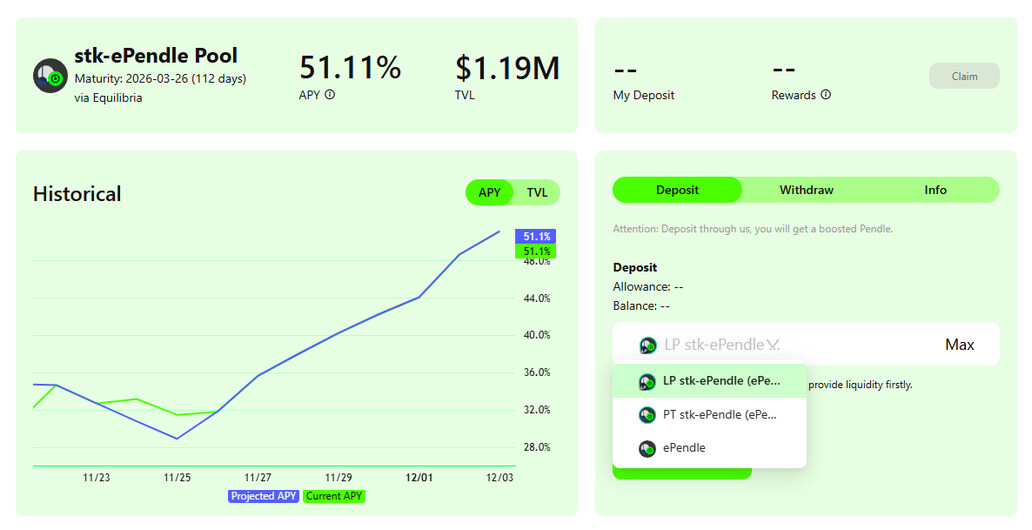Collapse the LP stk-ePendle token selector dropdown
The image size is (1032, 530).
point(772,345)
